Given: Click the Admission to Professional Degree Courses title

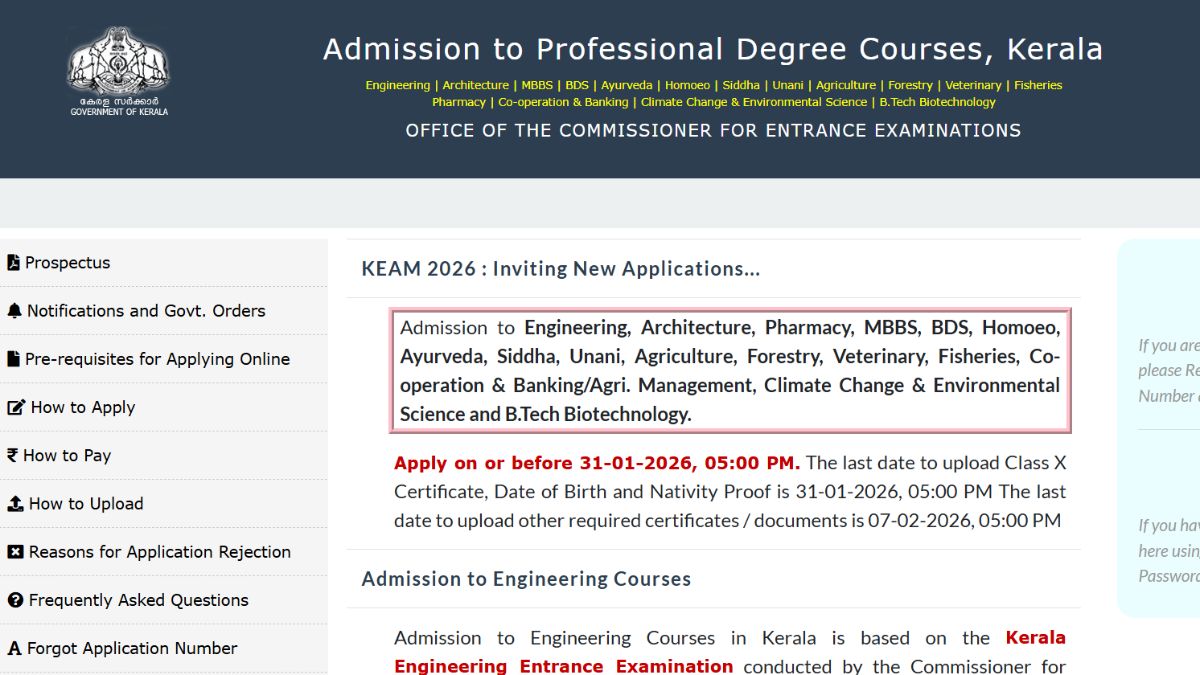Looking at the screenshot, I should tap(712, 48).
